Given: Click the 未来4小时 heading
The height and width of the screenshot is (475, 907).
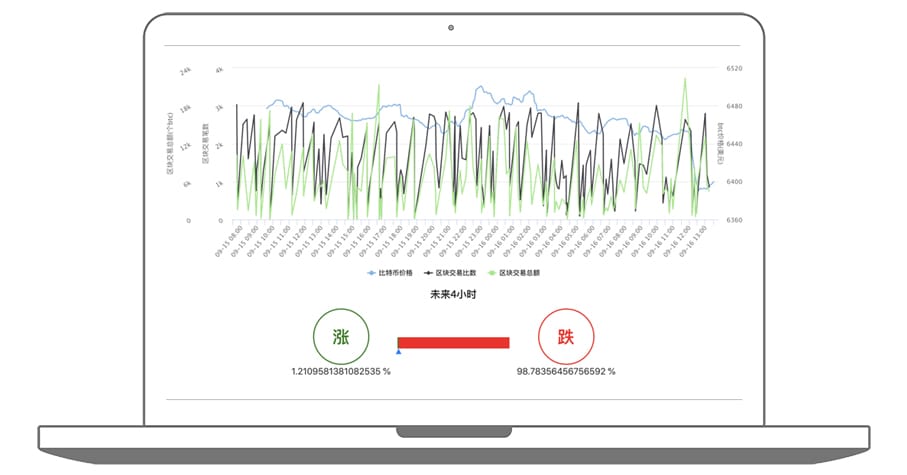Looking at the screenshot, I should 453,295.
